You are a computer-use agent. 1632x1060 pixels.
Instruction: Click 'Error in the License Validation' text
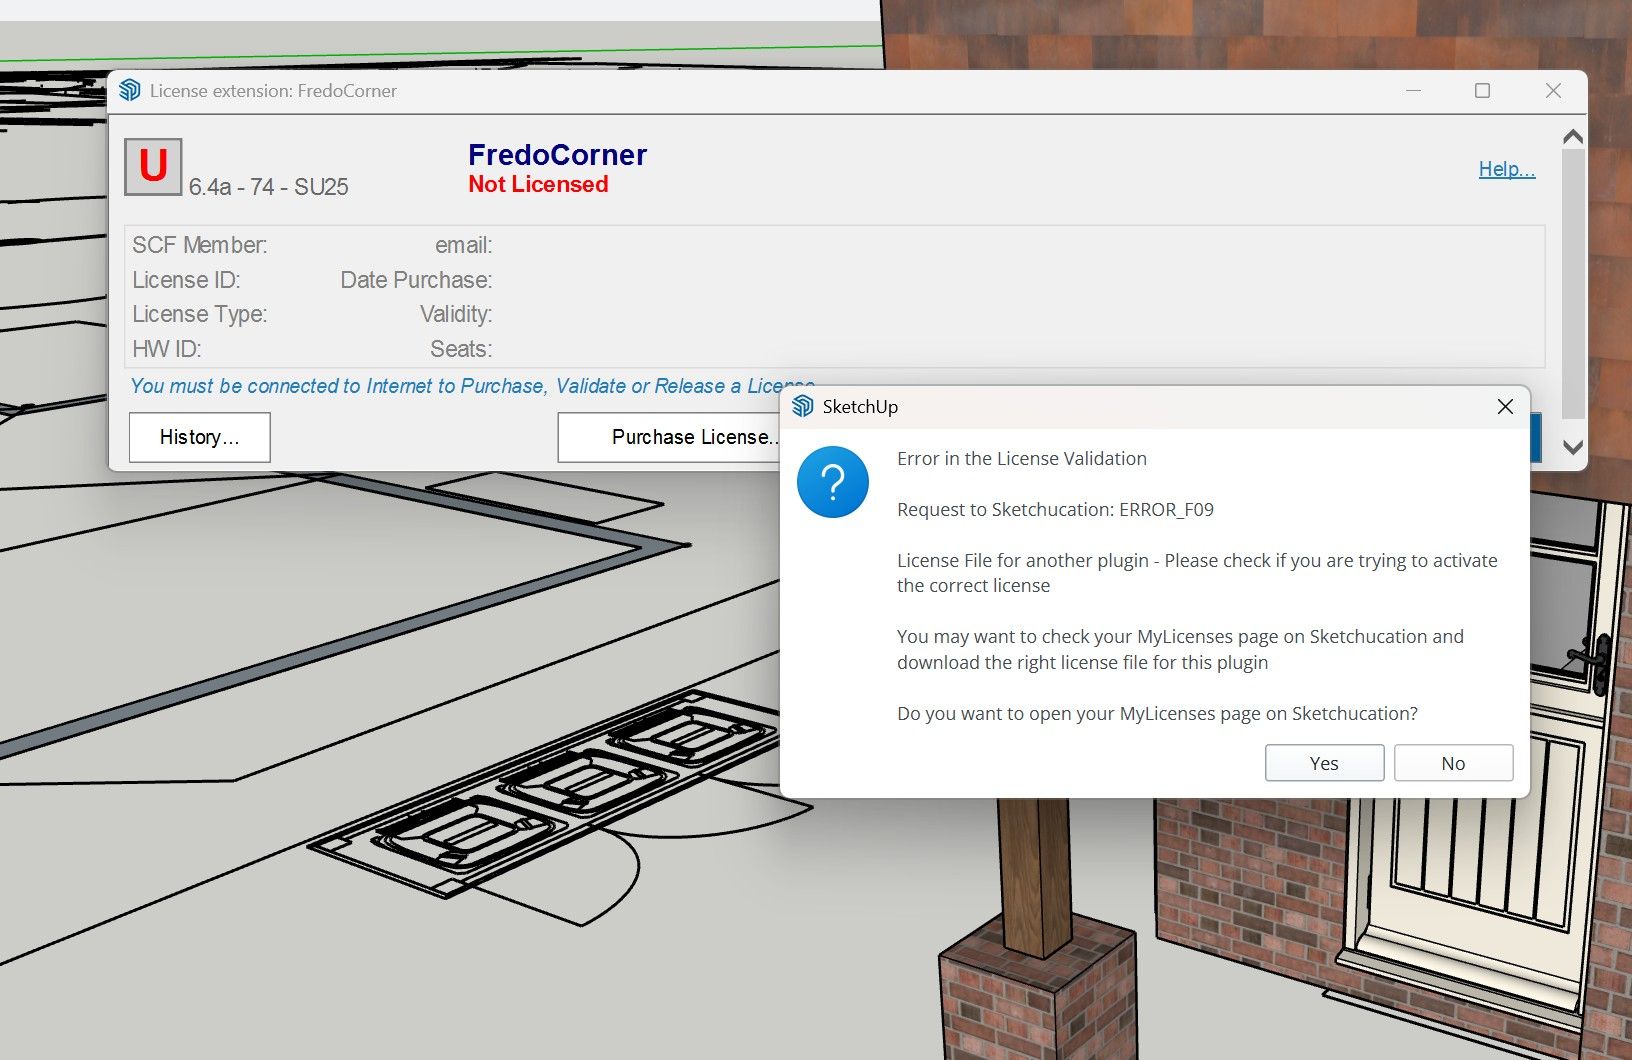[x=1022, y=458]
